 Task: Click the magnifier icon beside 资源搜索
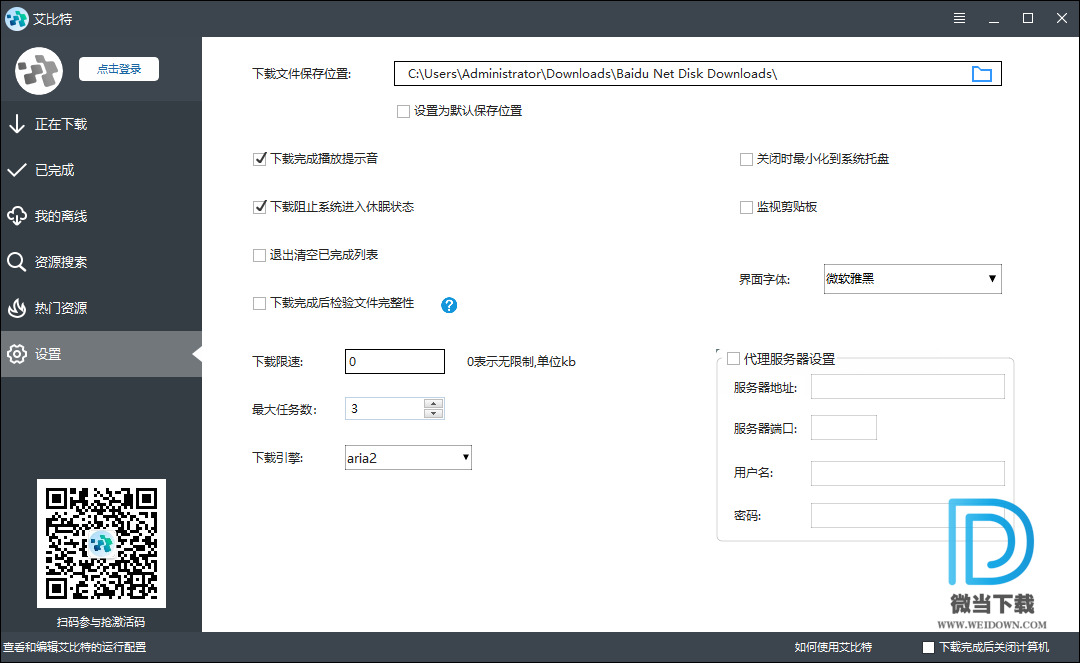coord(17,262)
